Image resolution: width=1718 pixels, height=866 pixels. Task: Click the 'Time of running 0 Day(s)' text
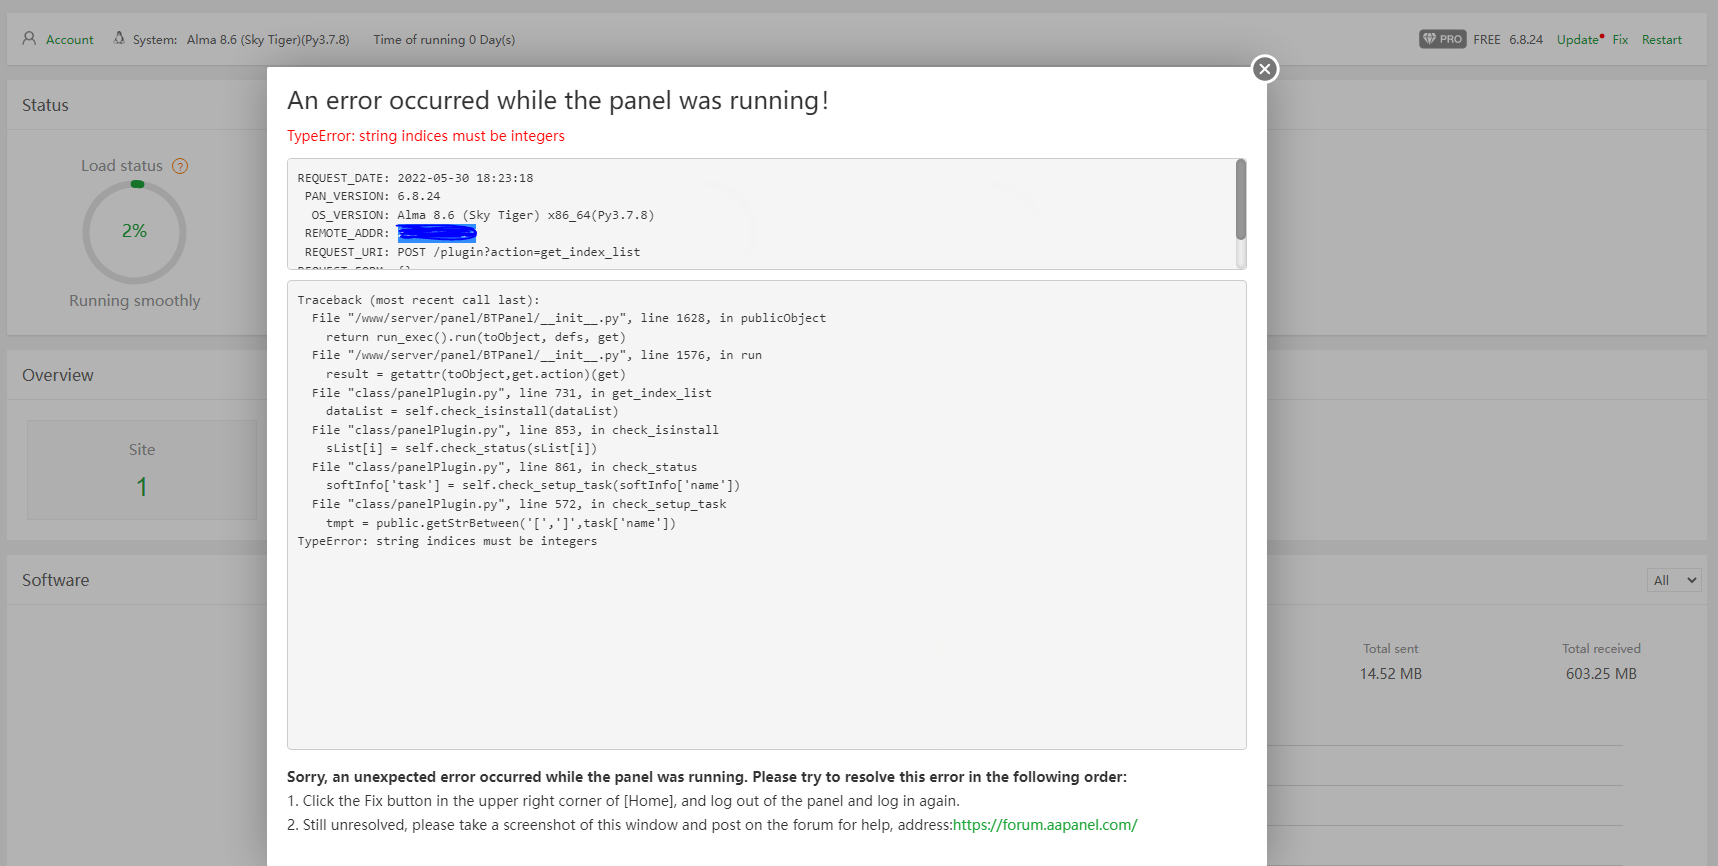pos(444,40)
